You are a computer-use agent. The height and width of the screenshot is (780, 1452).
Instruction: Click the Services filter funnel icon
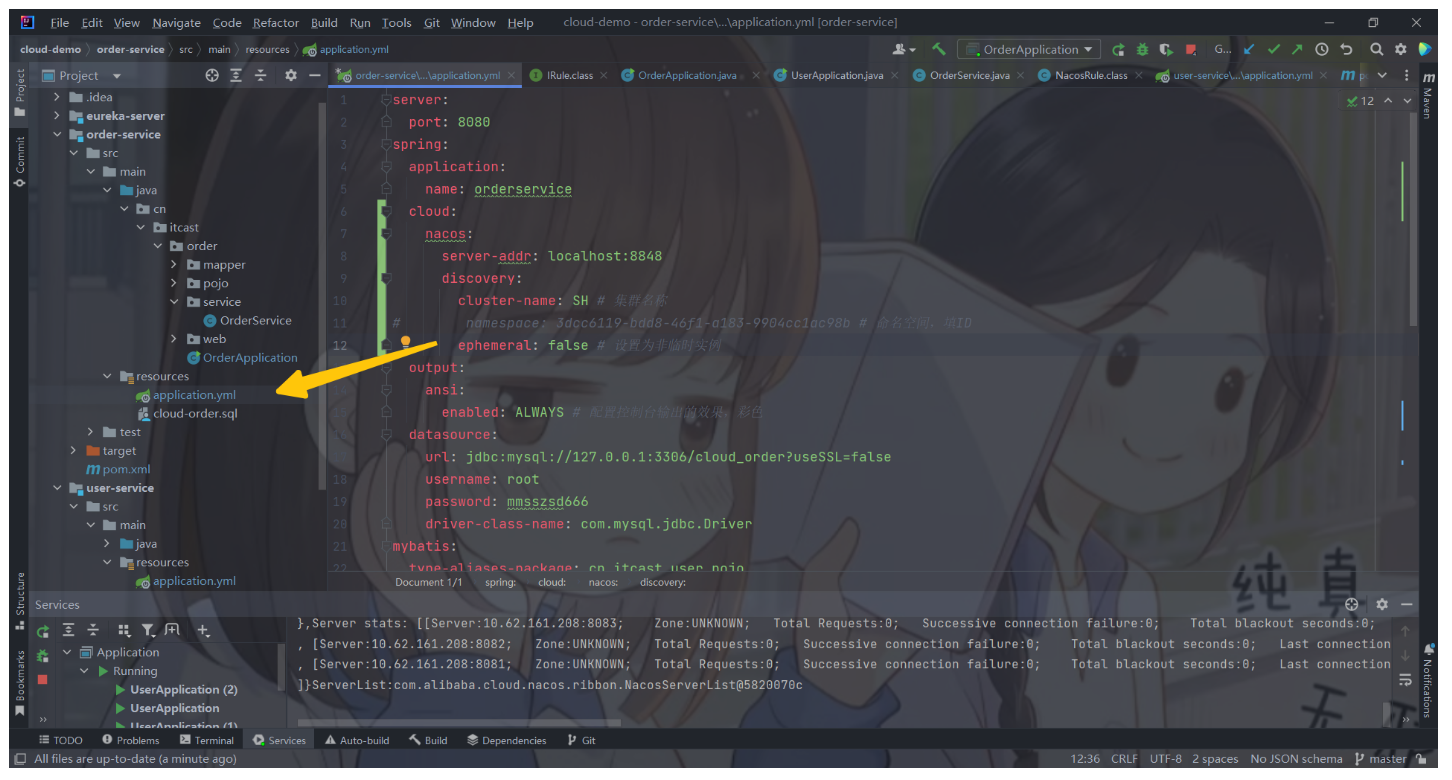pos(148,630)
